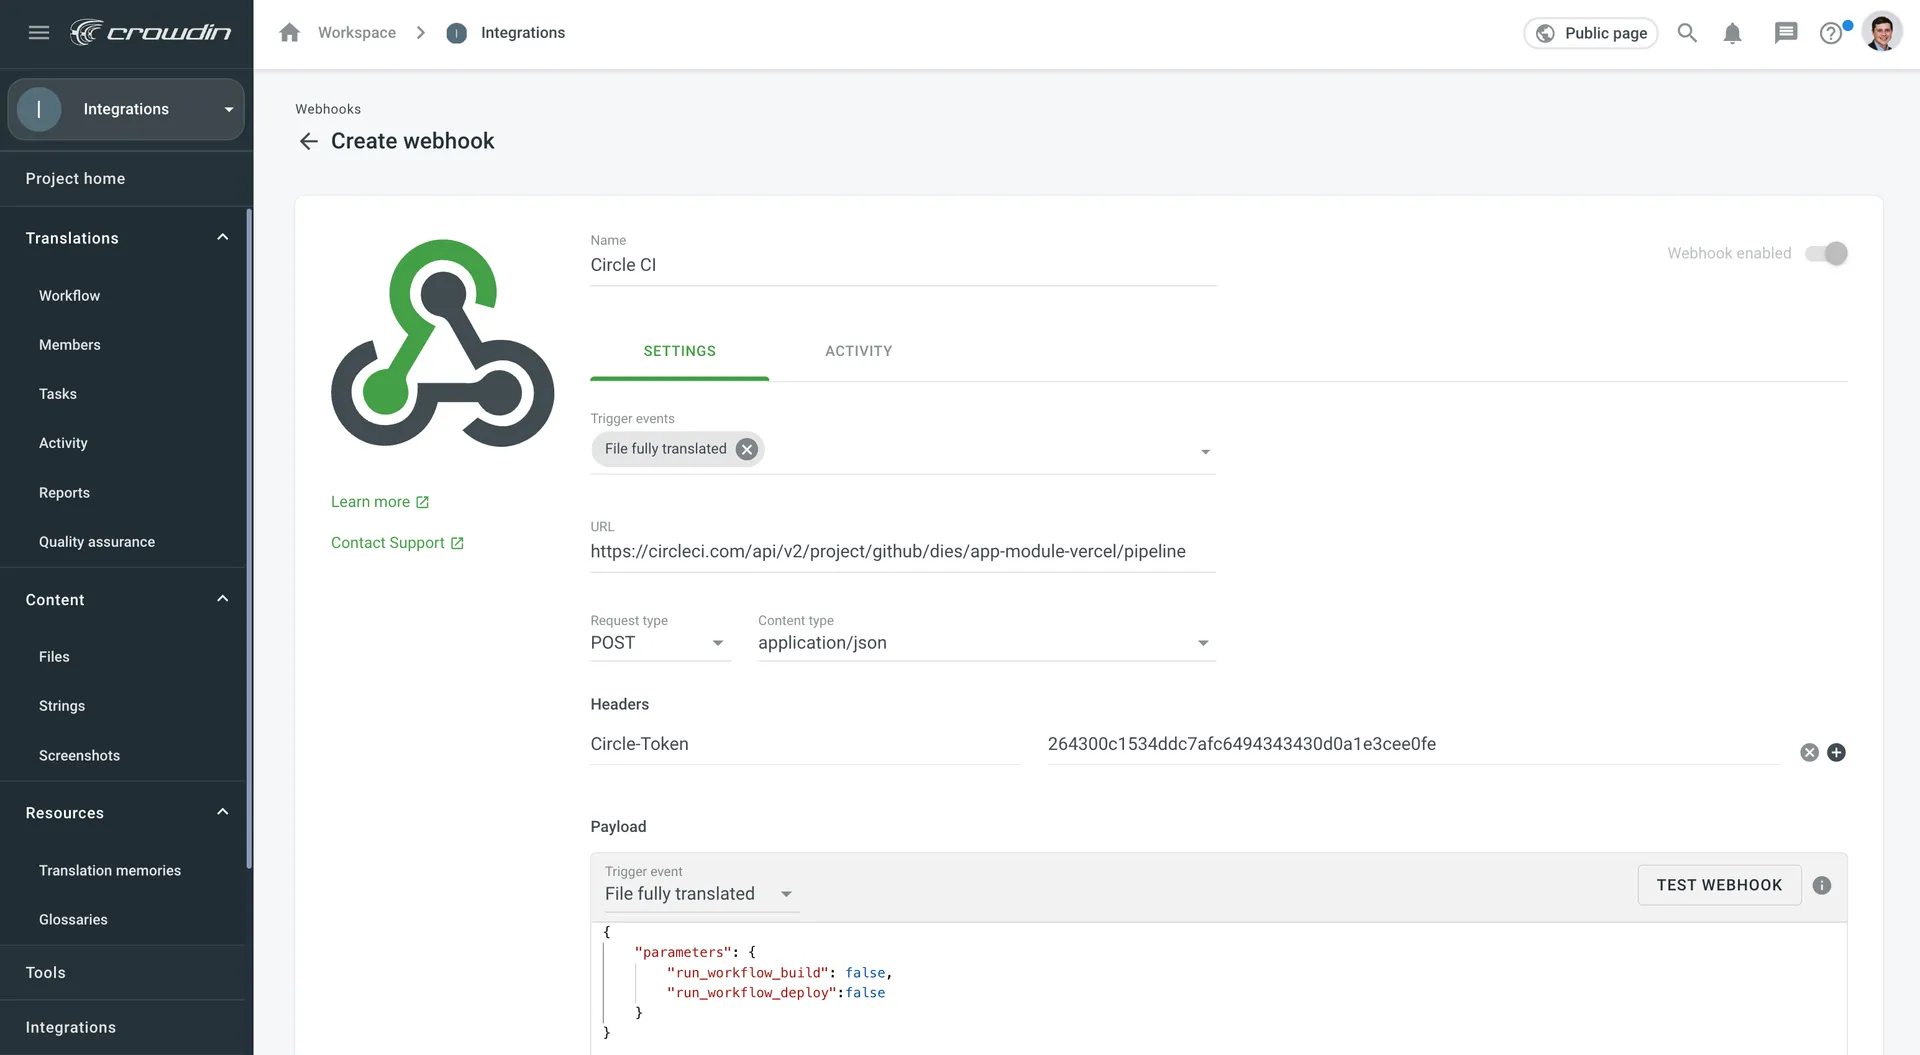Screen dimensions: 1920x1055
Task: Open the Content type application/json dropdown
Action: point(986,643)
